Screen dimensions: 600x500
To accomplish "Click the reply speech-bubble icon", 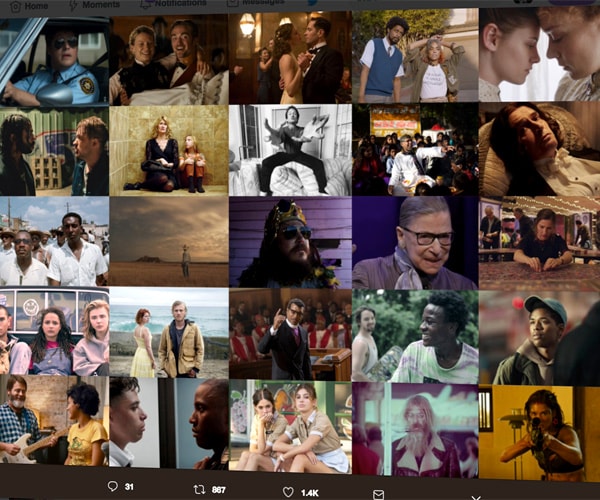I will coord(112,486).
